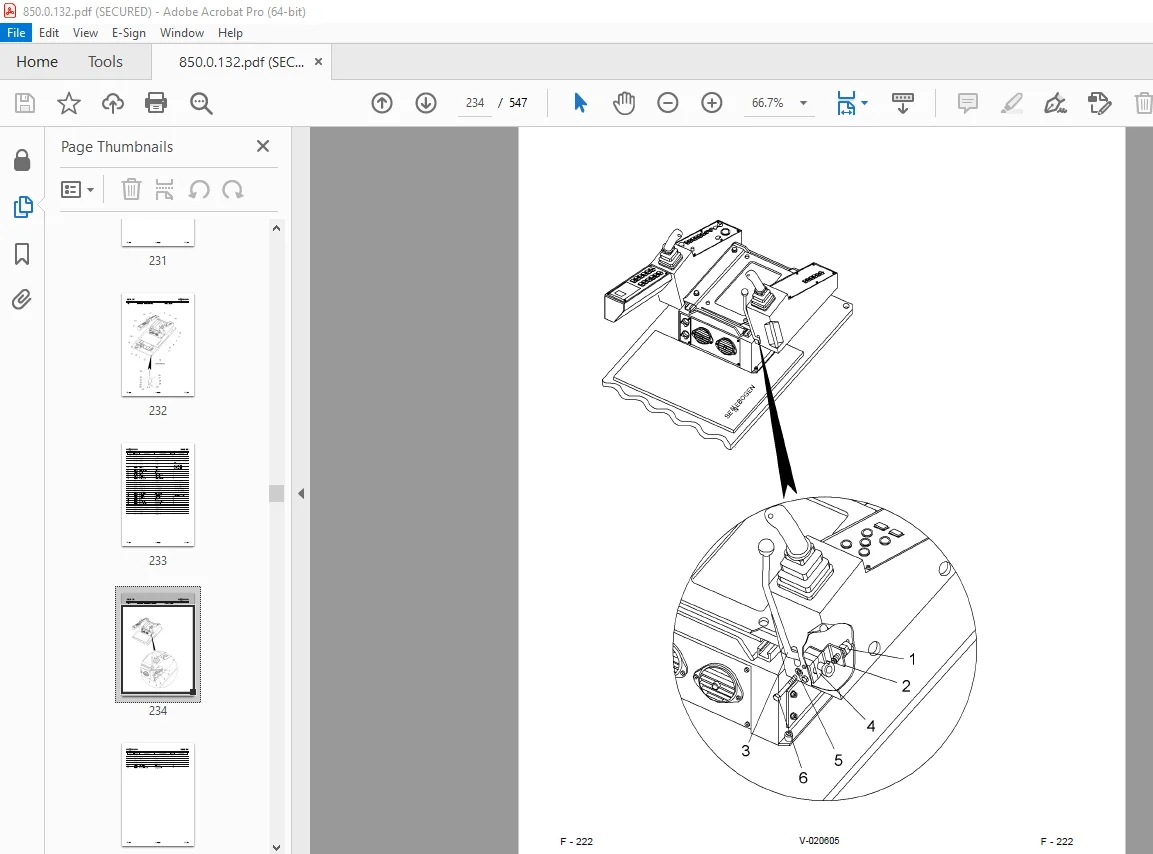Click the Fit width scrolling icon
1153x854 pixels.
tap(846, 103)
